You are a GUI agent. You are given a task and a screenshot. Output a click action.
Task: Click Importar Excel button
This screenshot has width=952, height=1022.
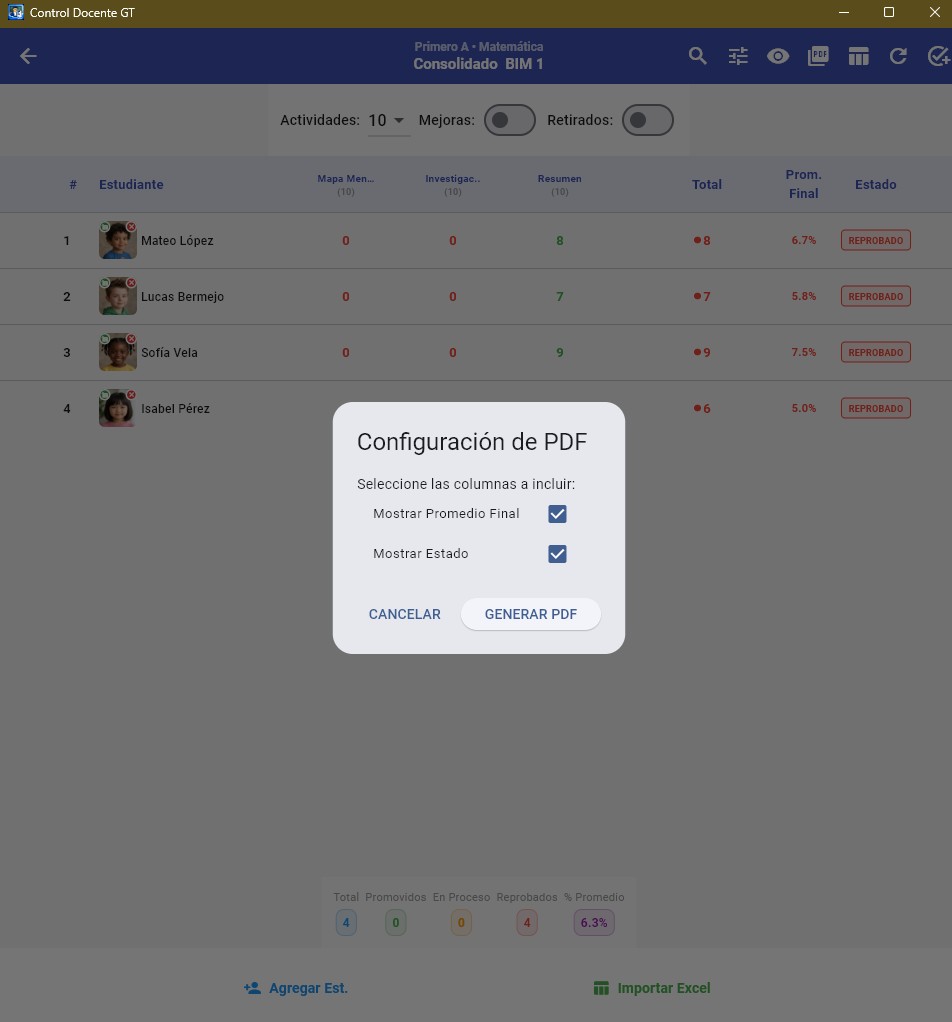pyautogui.click(x=652, y=988)
